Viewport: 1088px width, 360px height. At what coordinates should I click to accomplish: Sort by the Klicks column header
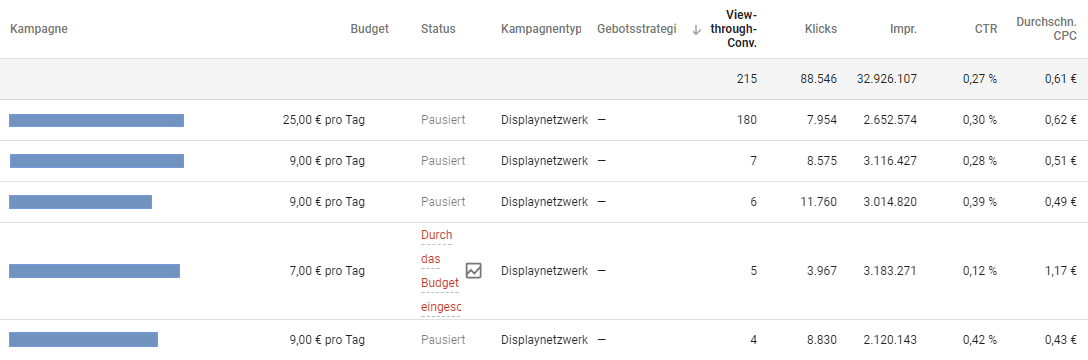click(821, 29)
